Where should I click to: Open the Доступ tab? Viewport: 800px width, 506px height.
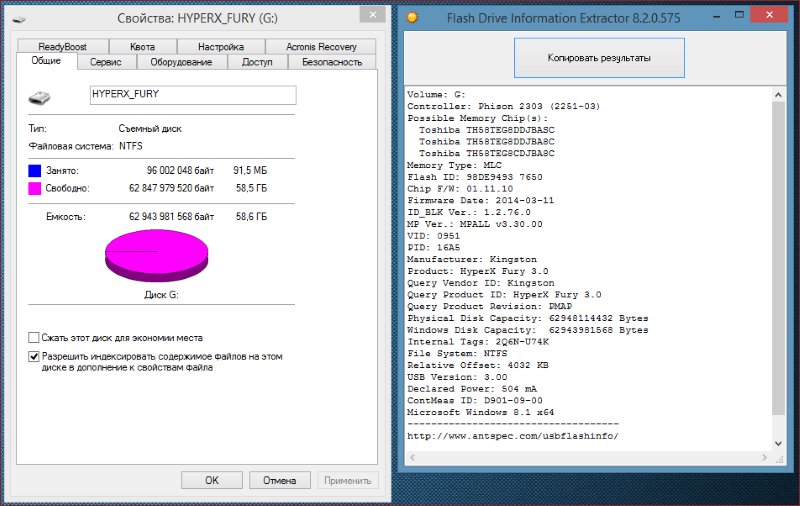coord(257,62)
